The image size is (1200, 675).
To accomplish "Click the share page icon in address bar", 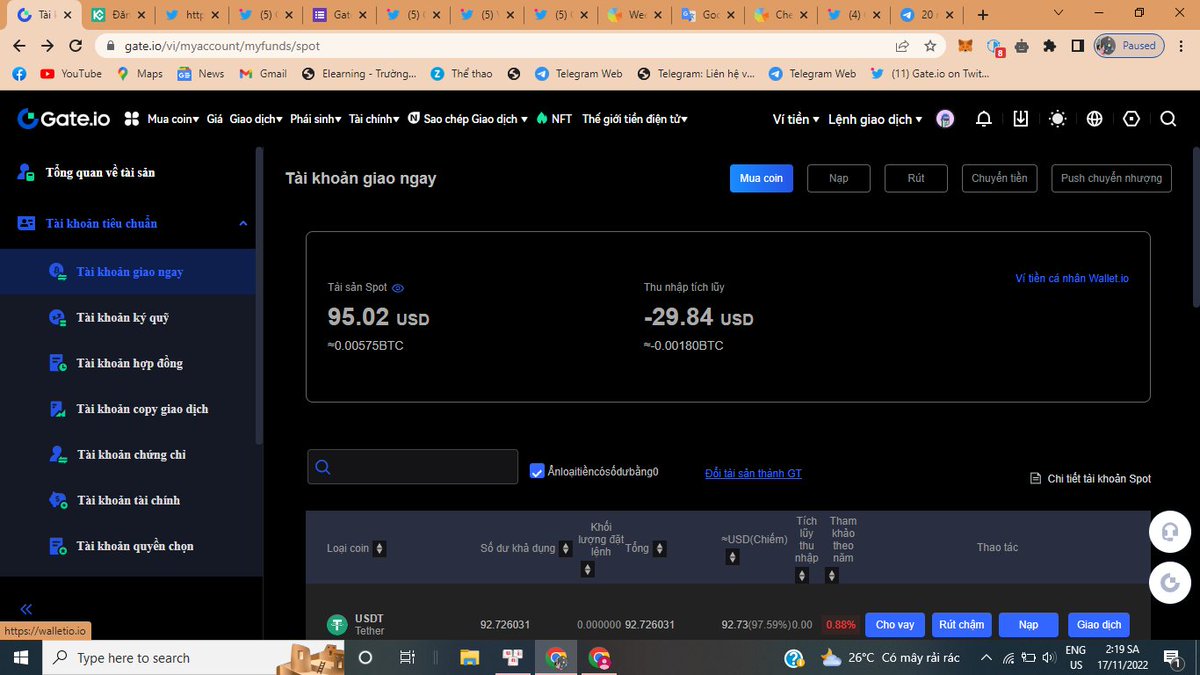I will coord(902,46).
